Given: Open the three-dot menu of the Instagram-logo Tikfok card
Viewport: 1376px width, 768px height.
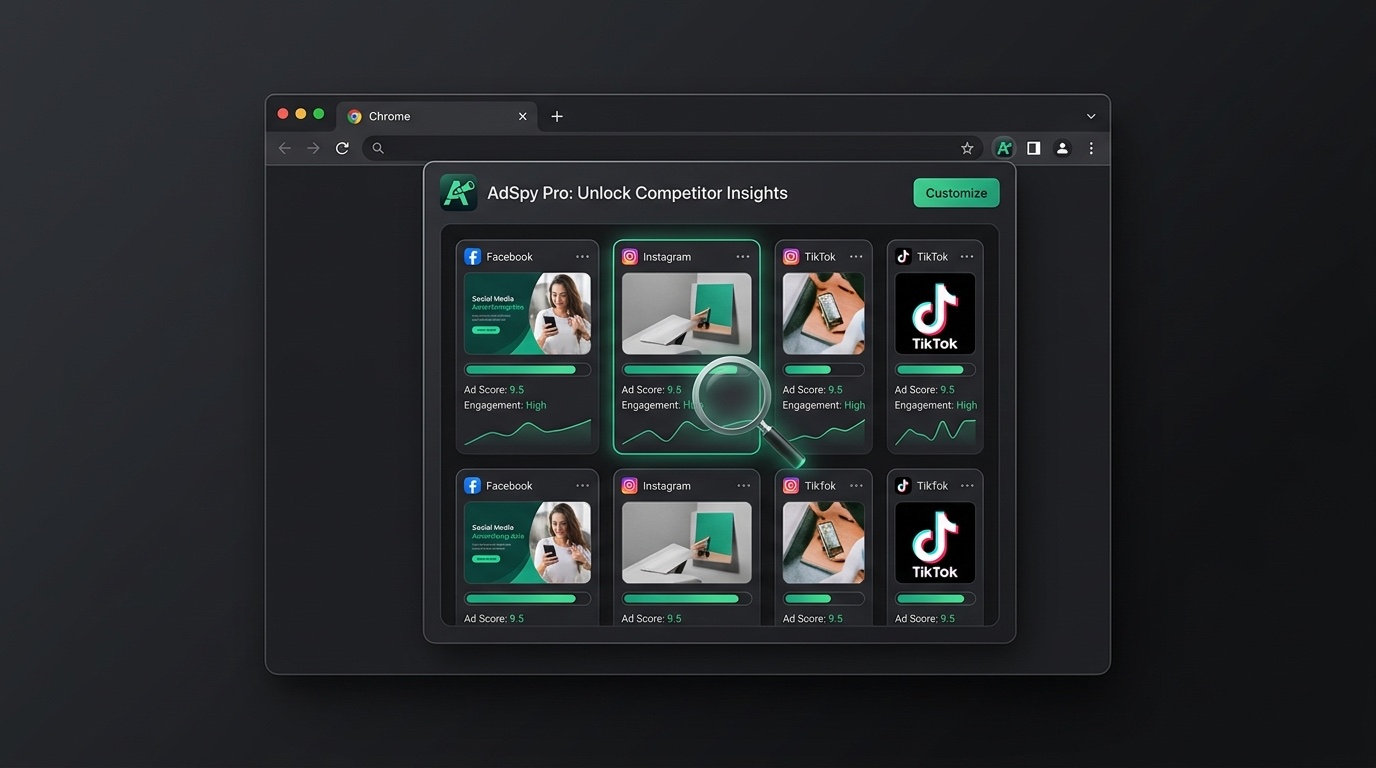Looking at the screenshot, I should 856,486.
